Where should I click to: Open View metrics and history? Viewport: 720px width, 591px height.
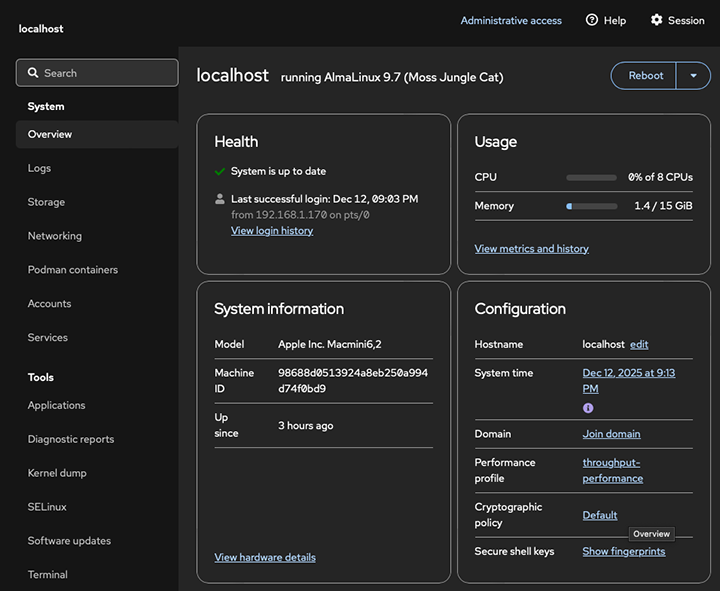click(531, 249)
